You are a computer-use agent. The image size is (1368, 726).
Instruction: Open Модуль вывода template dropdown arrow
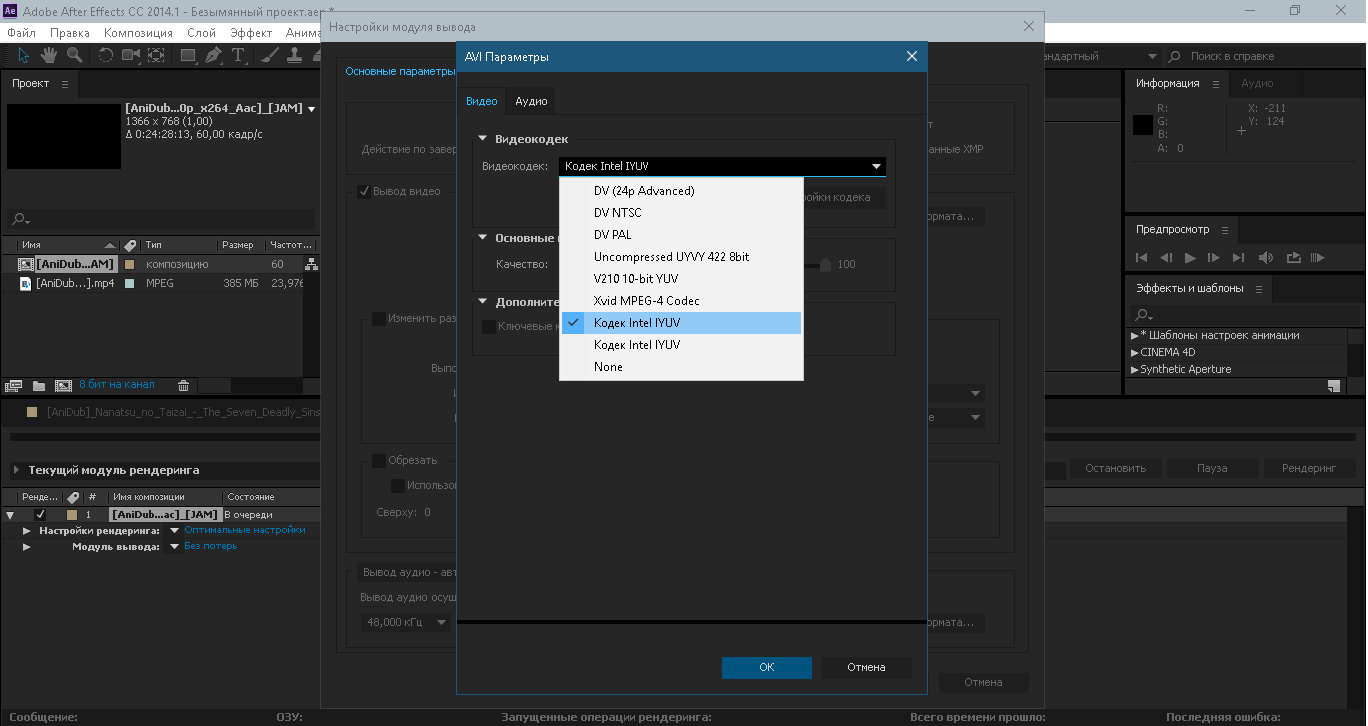[174, 547]
